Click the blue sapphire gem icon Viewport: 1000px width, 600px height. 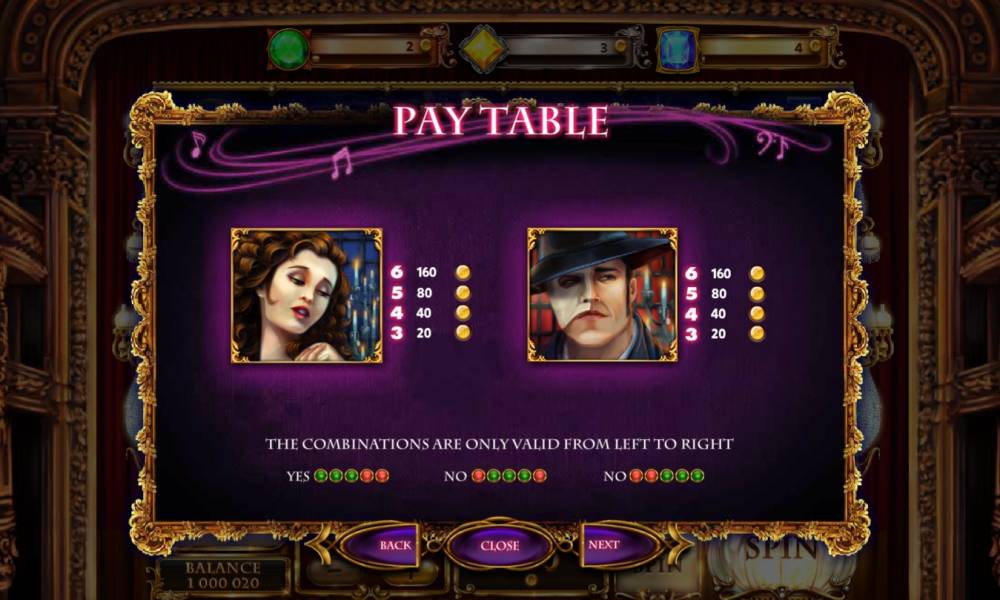[x=677, y=48]
